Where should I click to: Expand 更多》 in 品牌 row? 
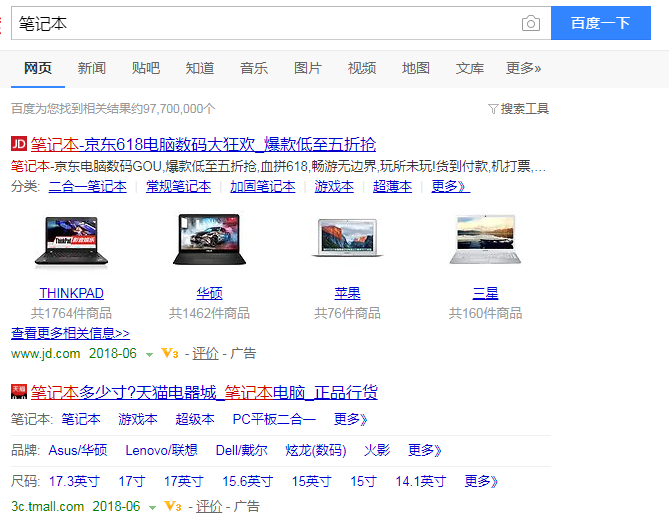coord(425,450)
